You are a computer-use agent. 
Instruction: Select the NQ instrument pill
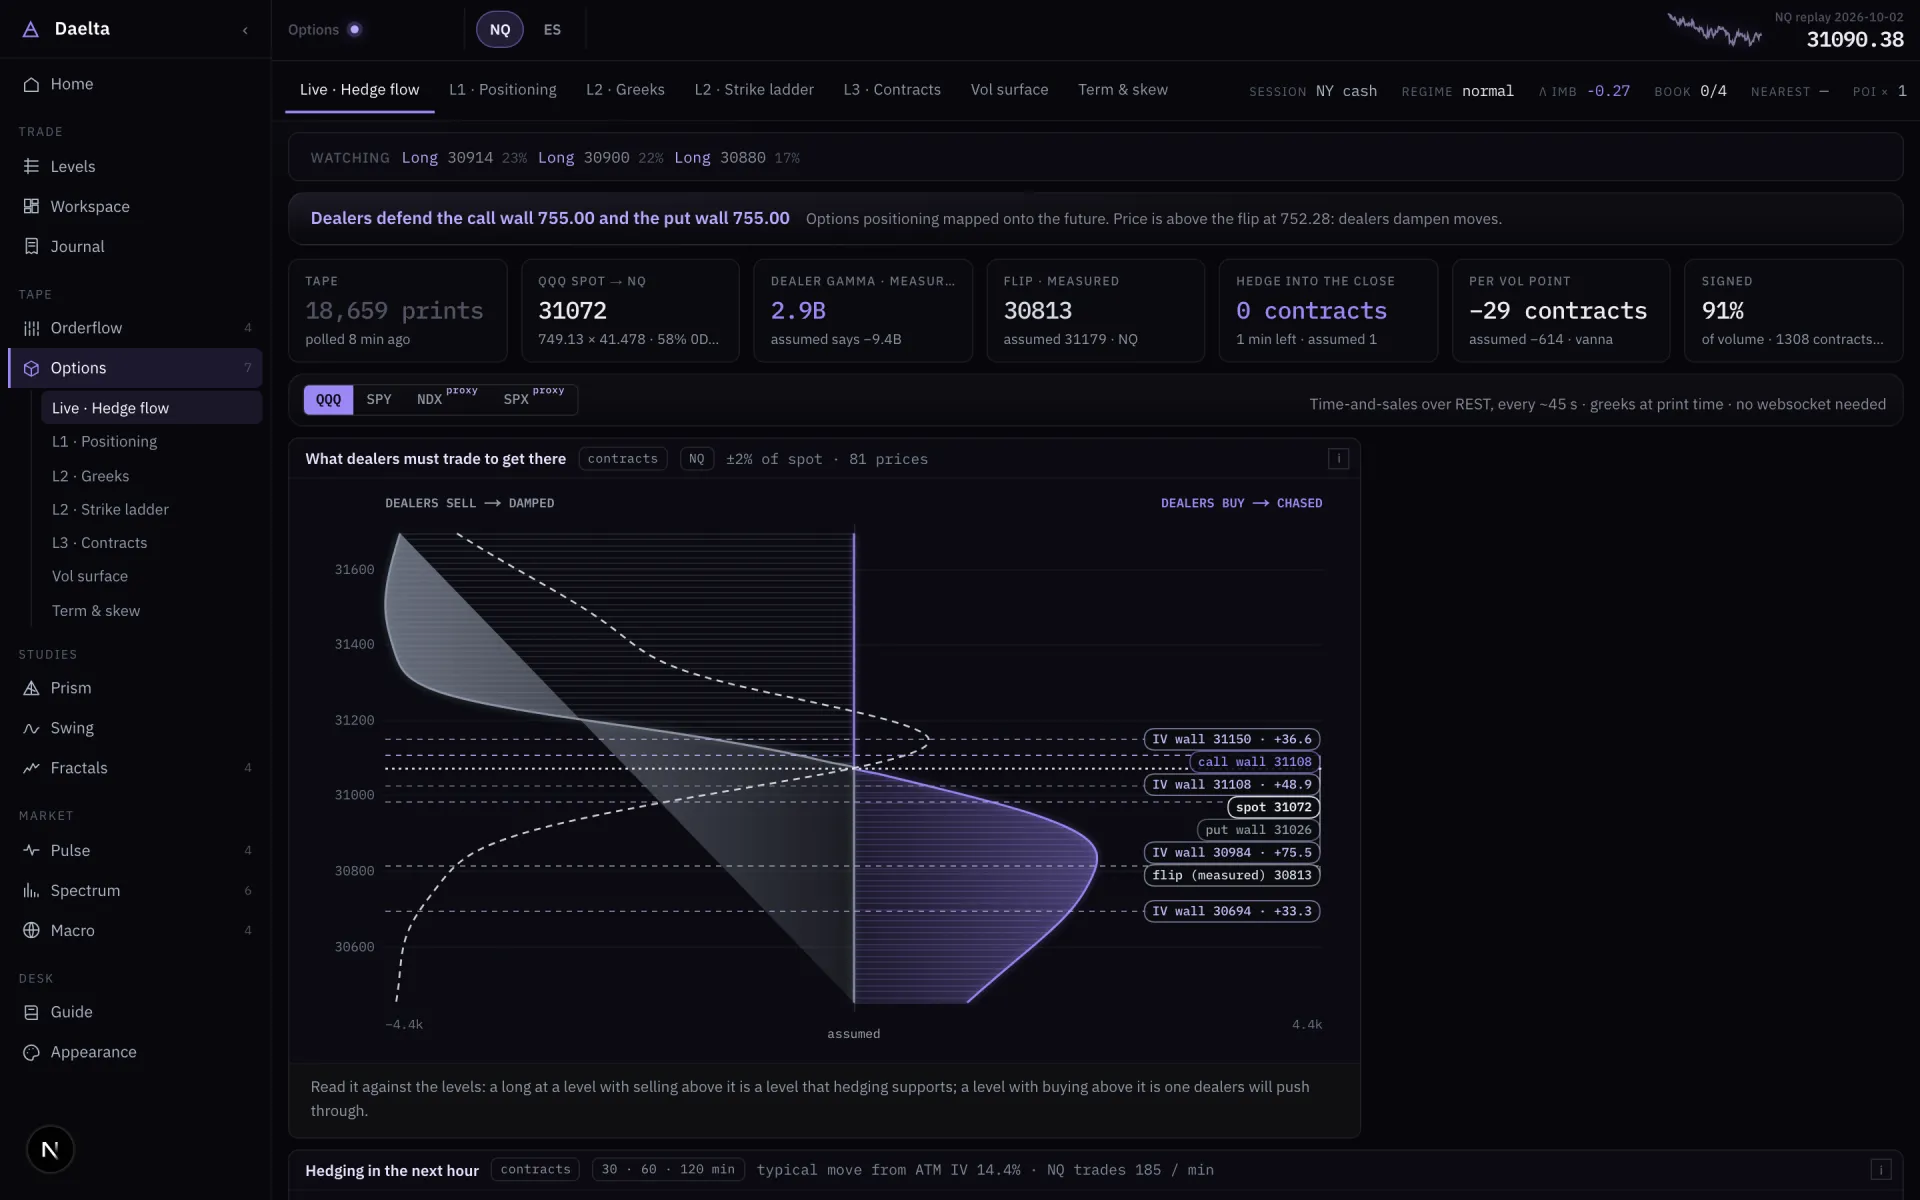(x=500, y=30)
